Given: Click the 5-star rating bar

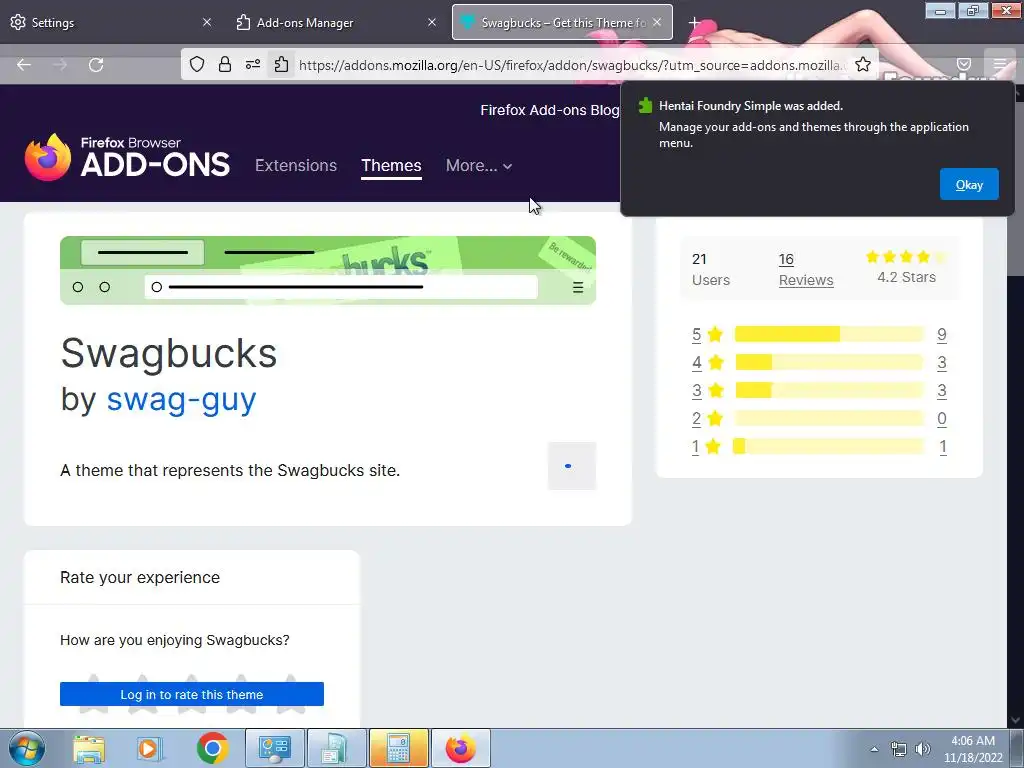Looking at the screenshot, I should [829, 334].
